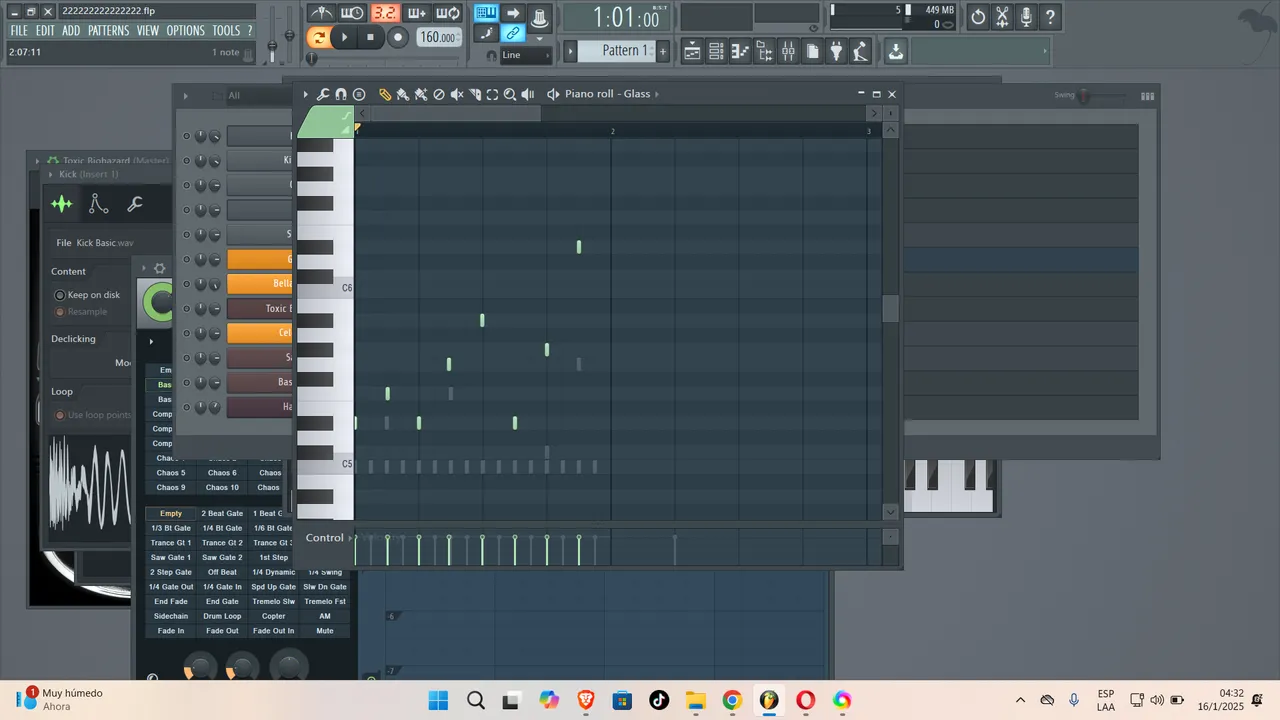Toggle the loop recording button

[x=449, y=13]
